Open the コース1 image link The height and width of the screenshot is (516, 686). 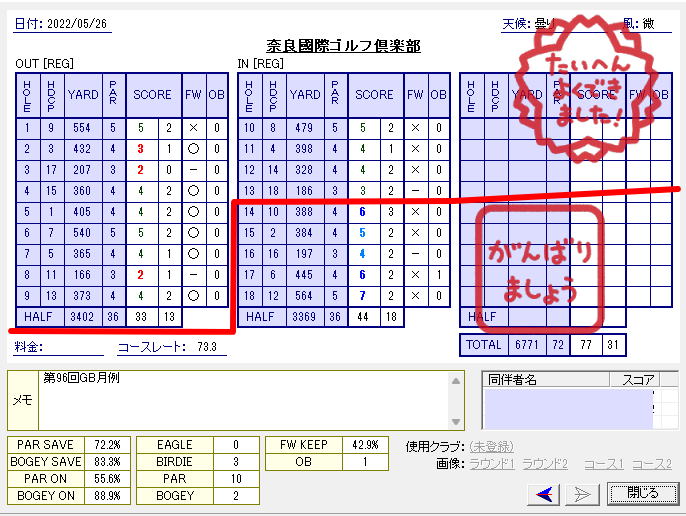pos(604,463)
